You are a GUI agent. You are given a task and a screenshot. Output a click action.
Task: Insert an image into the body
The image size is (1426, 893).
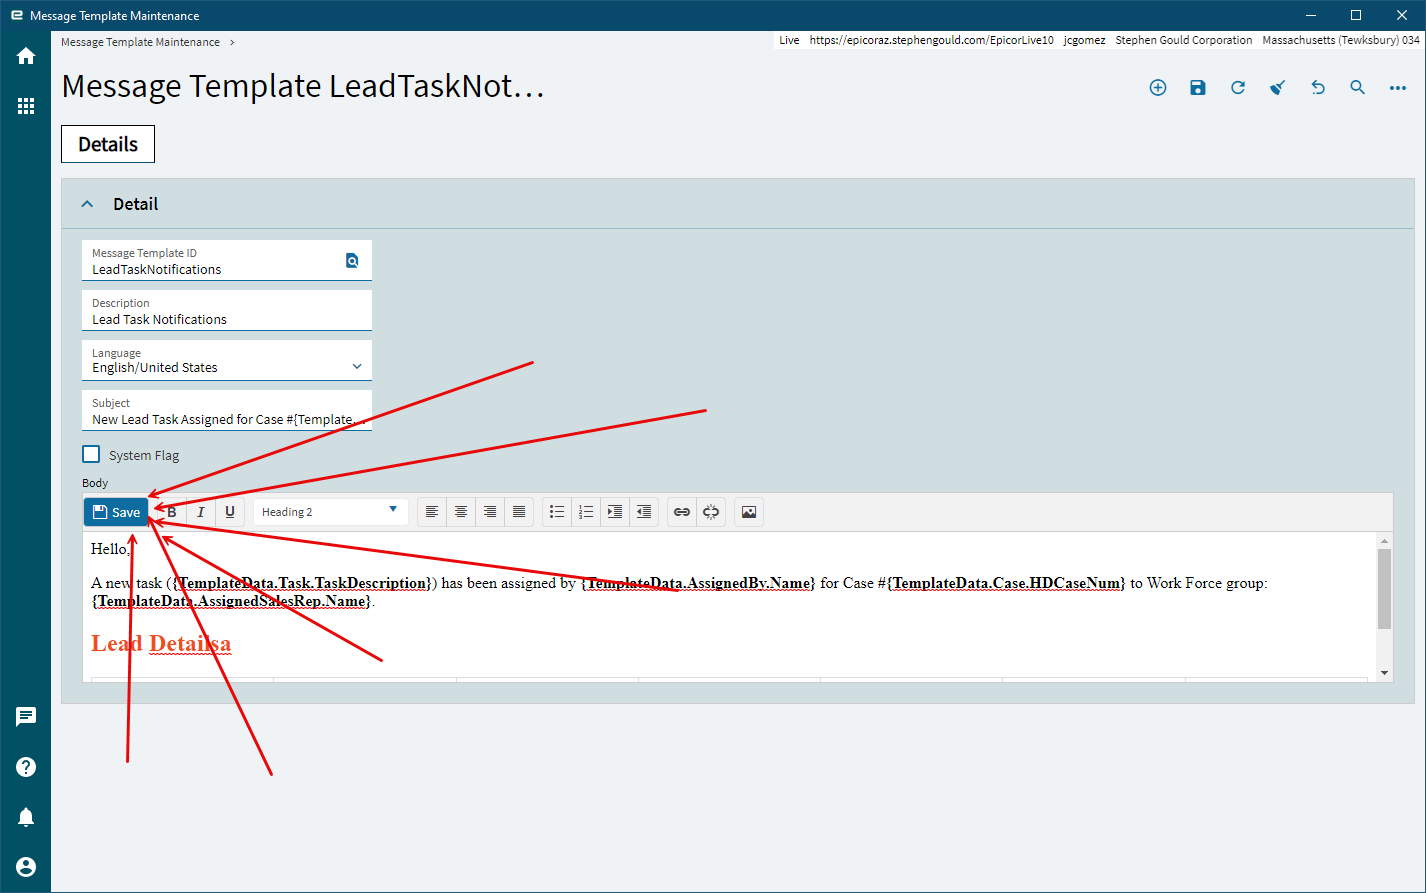(748, 511)
